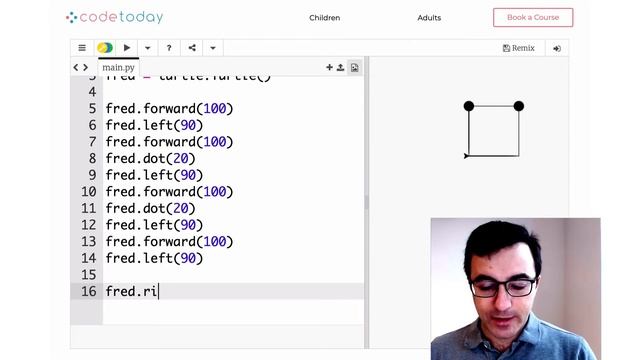Click the Remix button
The height and width of the screenshot is (360, 640).
[518, 48]
